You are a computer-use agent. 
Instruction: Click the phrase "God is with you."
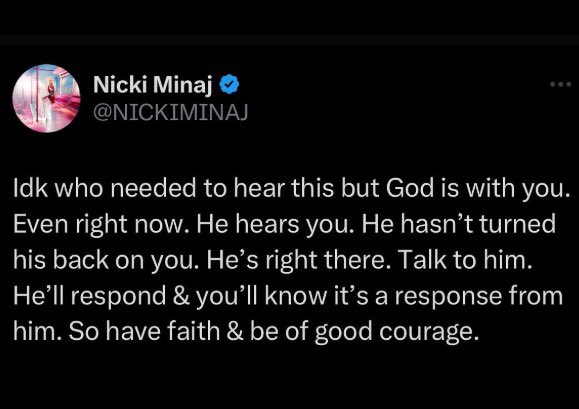coord(478,189)
